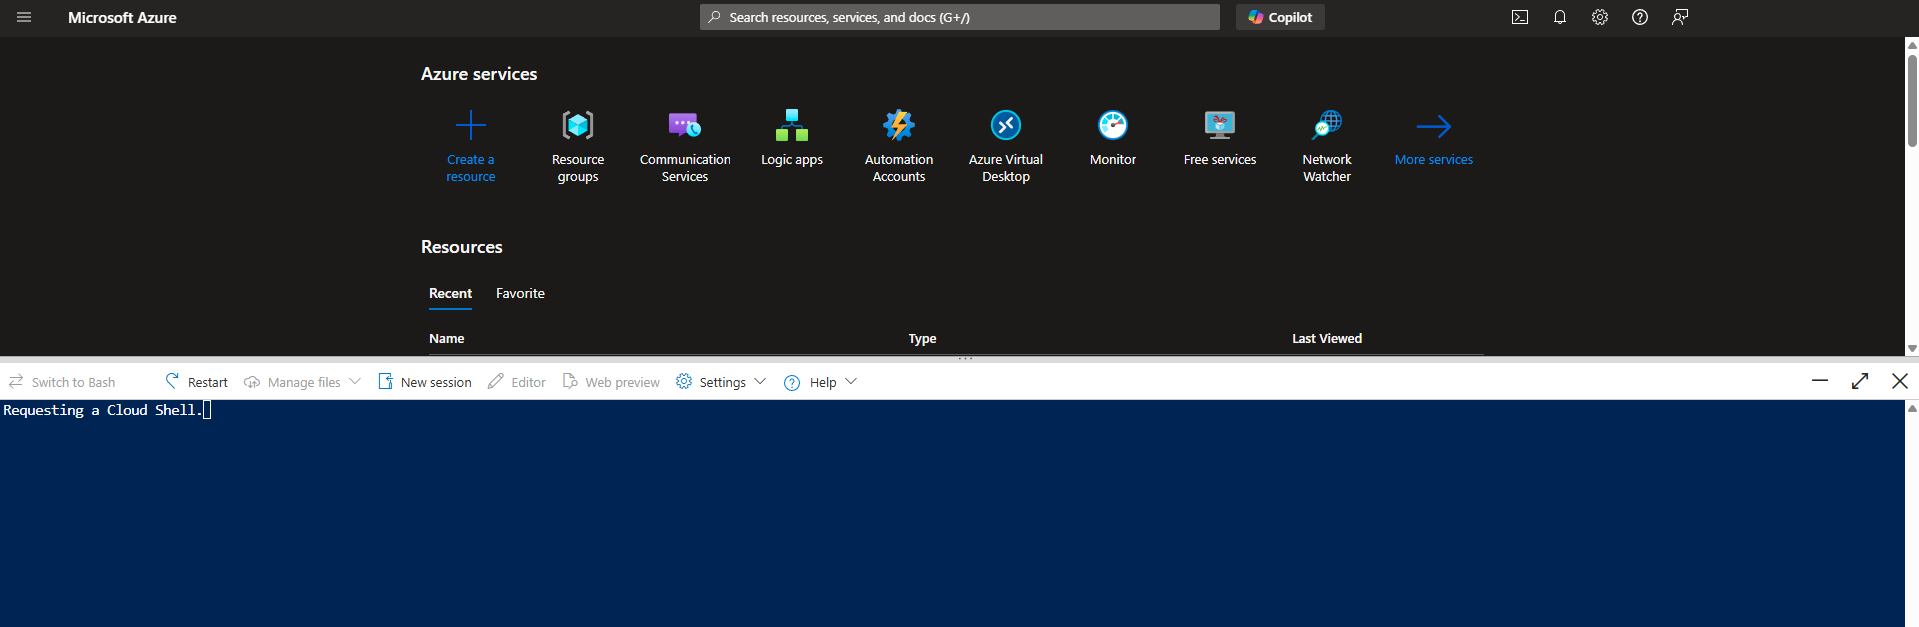Close the Cloud Shell pane
This screenshot has height=627, width=1919.
tap(1900, 381)
